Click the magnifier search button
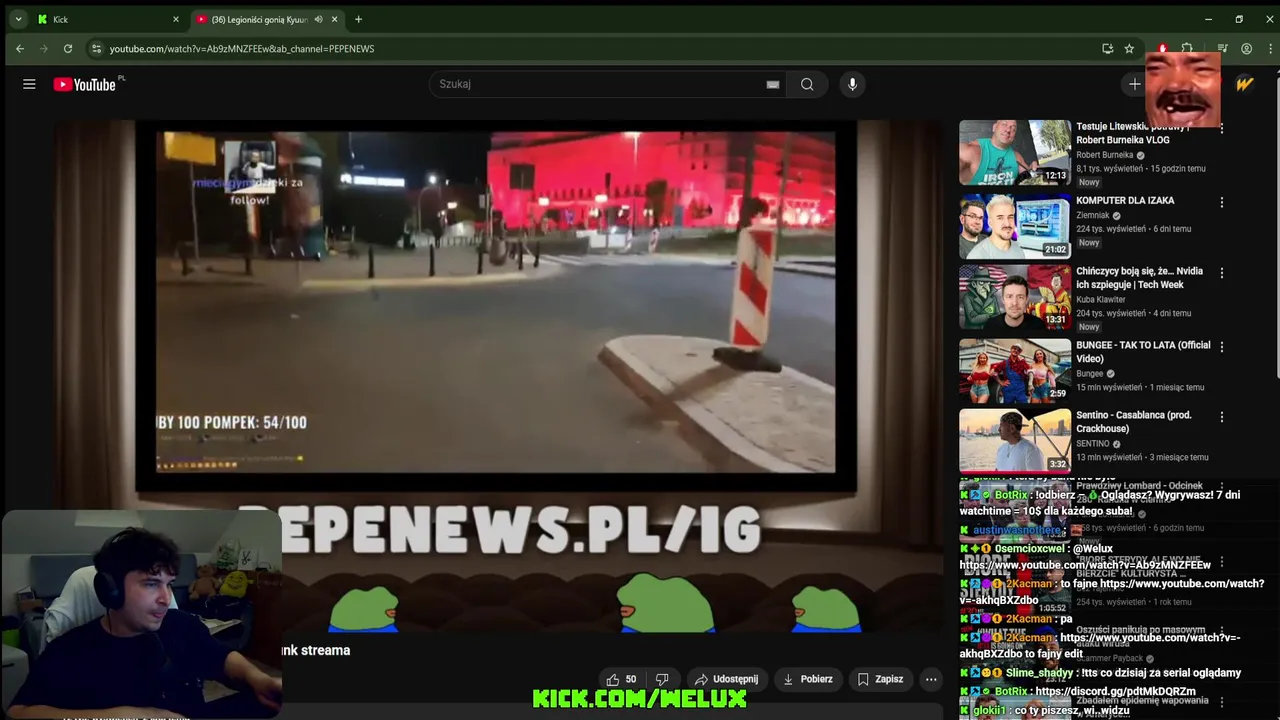 (807, 84)
